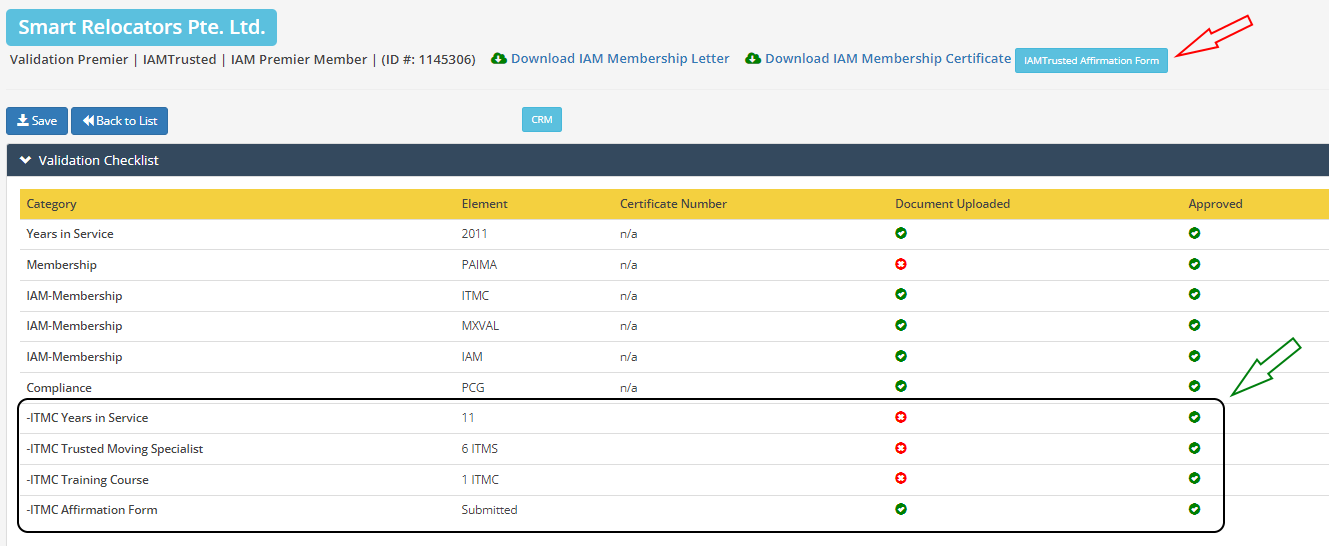Click cloud download icon beside Membership Letter
The width and height of the screenshot is (1329, 546).
[x=499, y=59]
